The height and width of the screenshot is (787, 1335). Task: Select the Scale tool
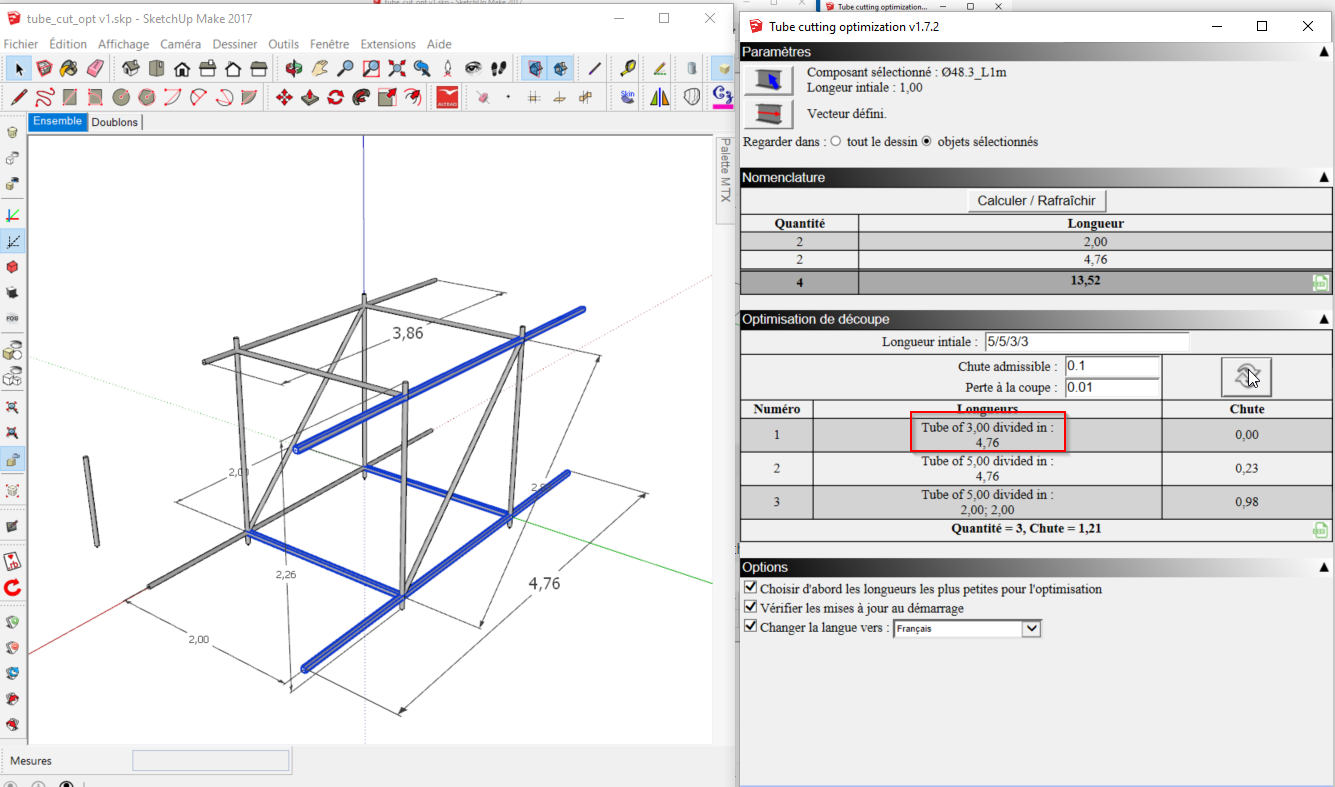(x=387, y=97)
